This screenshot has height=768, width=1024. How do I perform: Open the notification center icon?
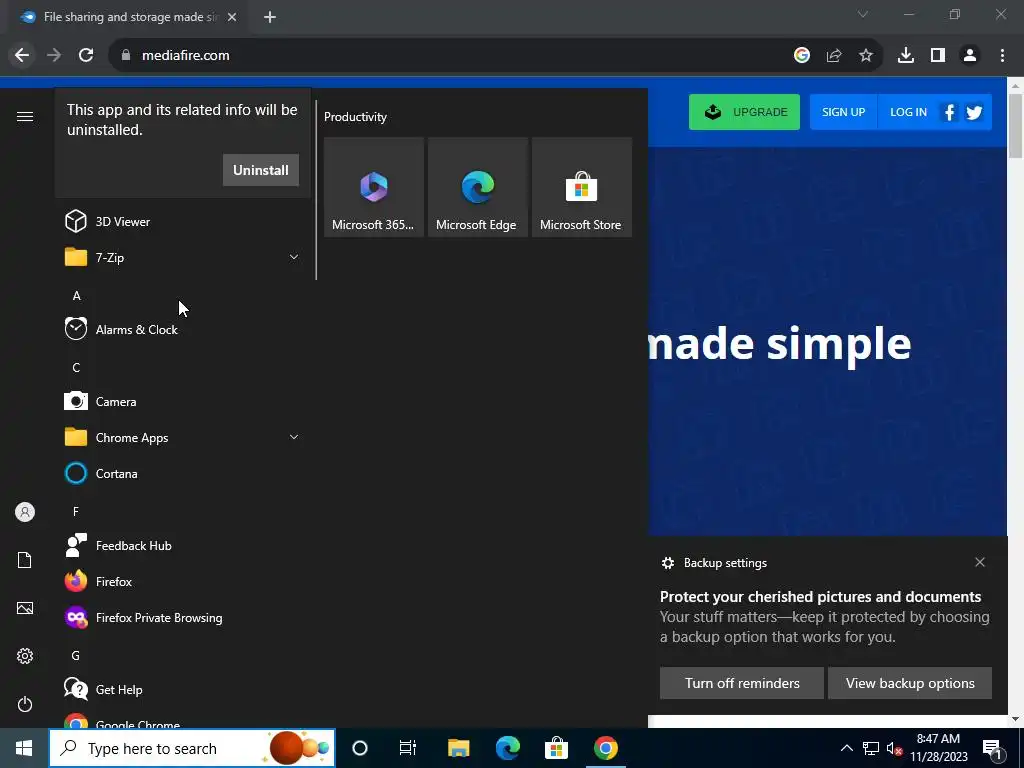993,748
